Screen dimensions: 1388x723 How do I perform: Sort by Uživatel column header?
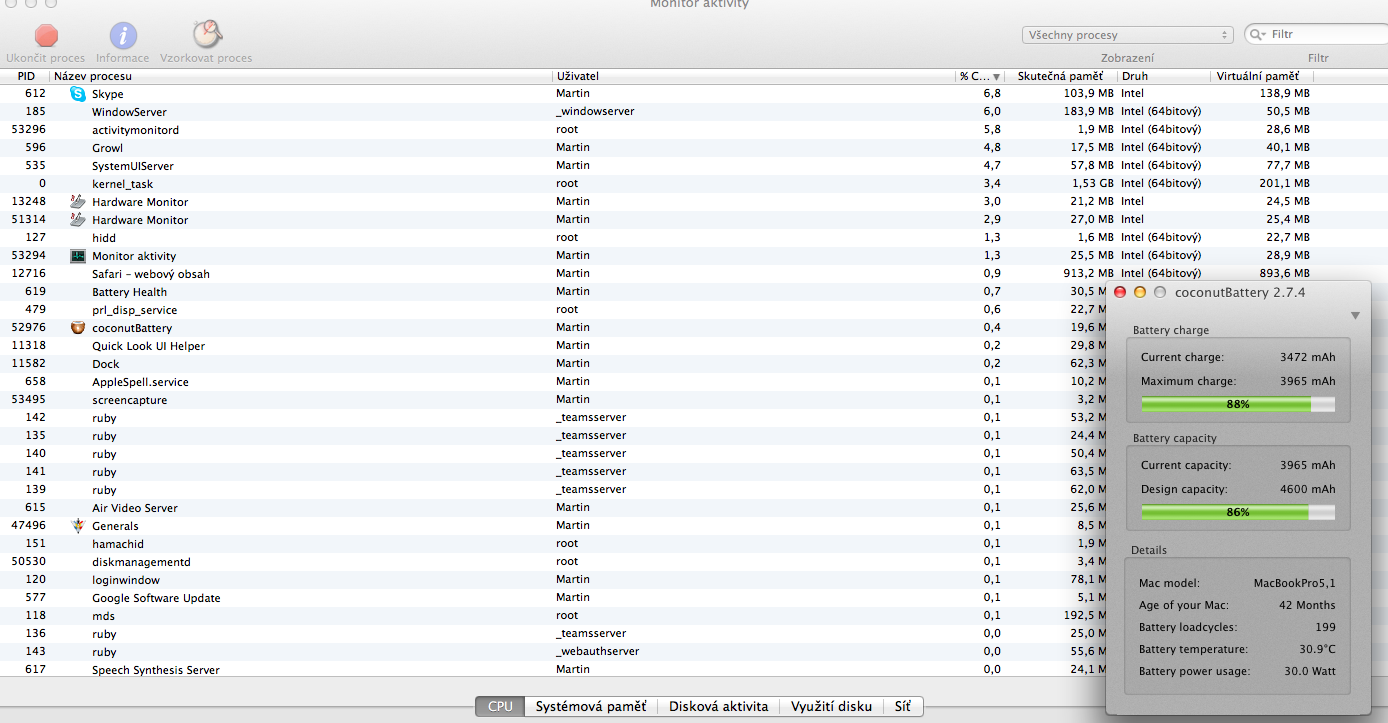coord(754,76)
